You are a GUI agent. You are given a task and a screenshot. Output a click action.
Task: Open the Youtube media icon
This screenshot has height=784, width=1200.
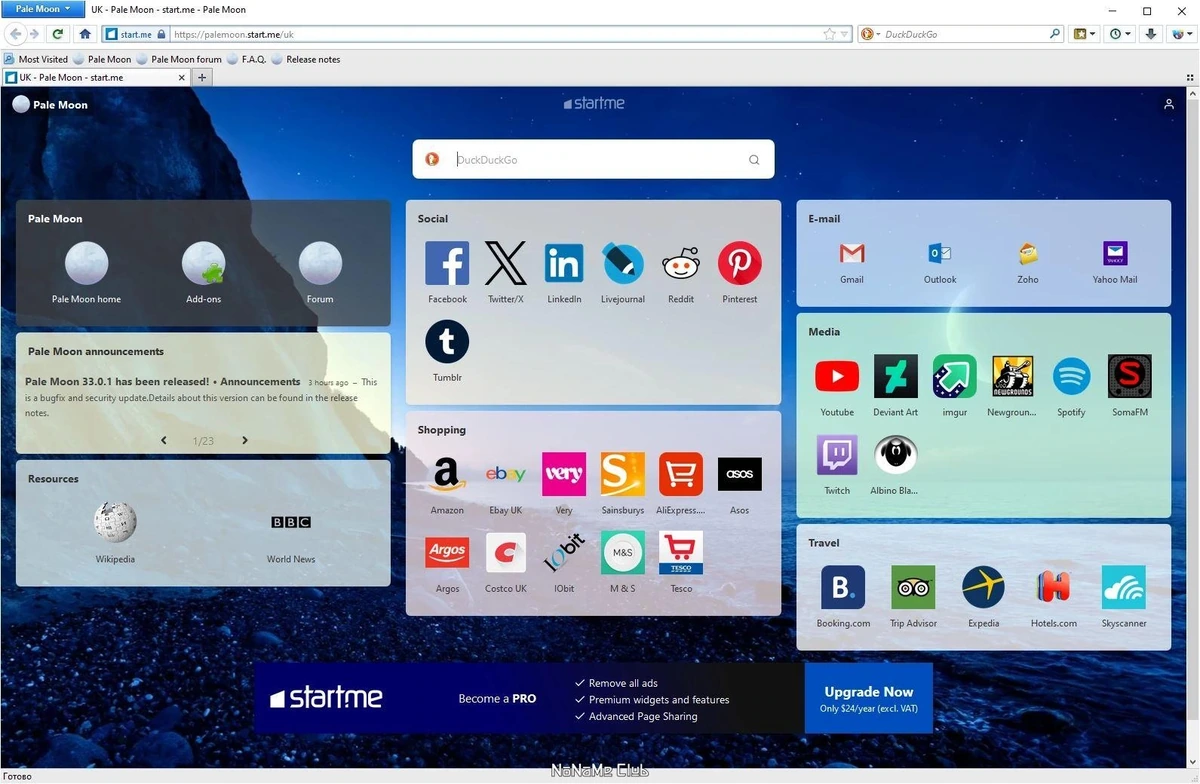[x=837, y=377]
